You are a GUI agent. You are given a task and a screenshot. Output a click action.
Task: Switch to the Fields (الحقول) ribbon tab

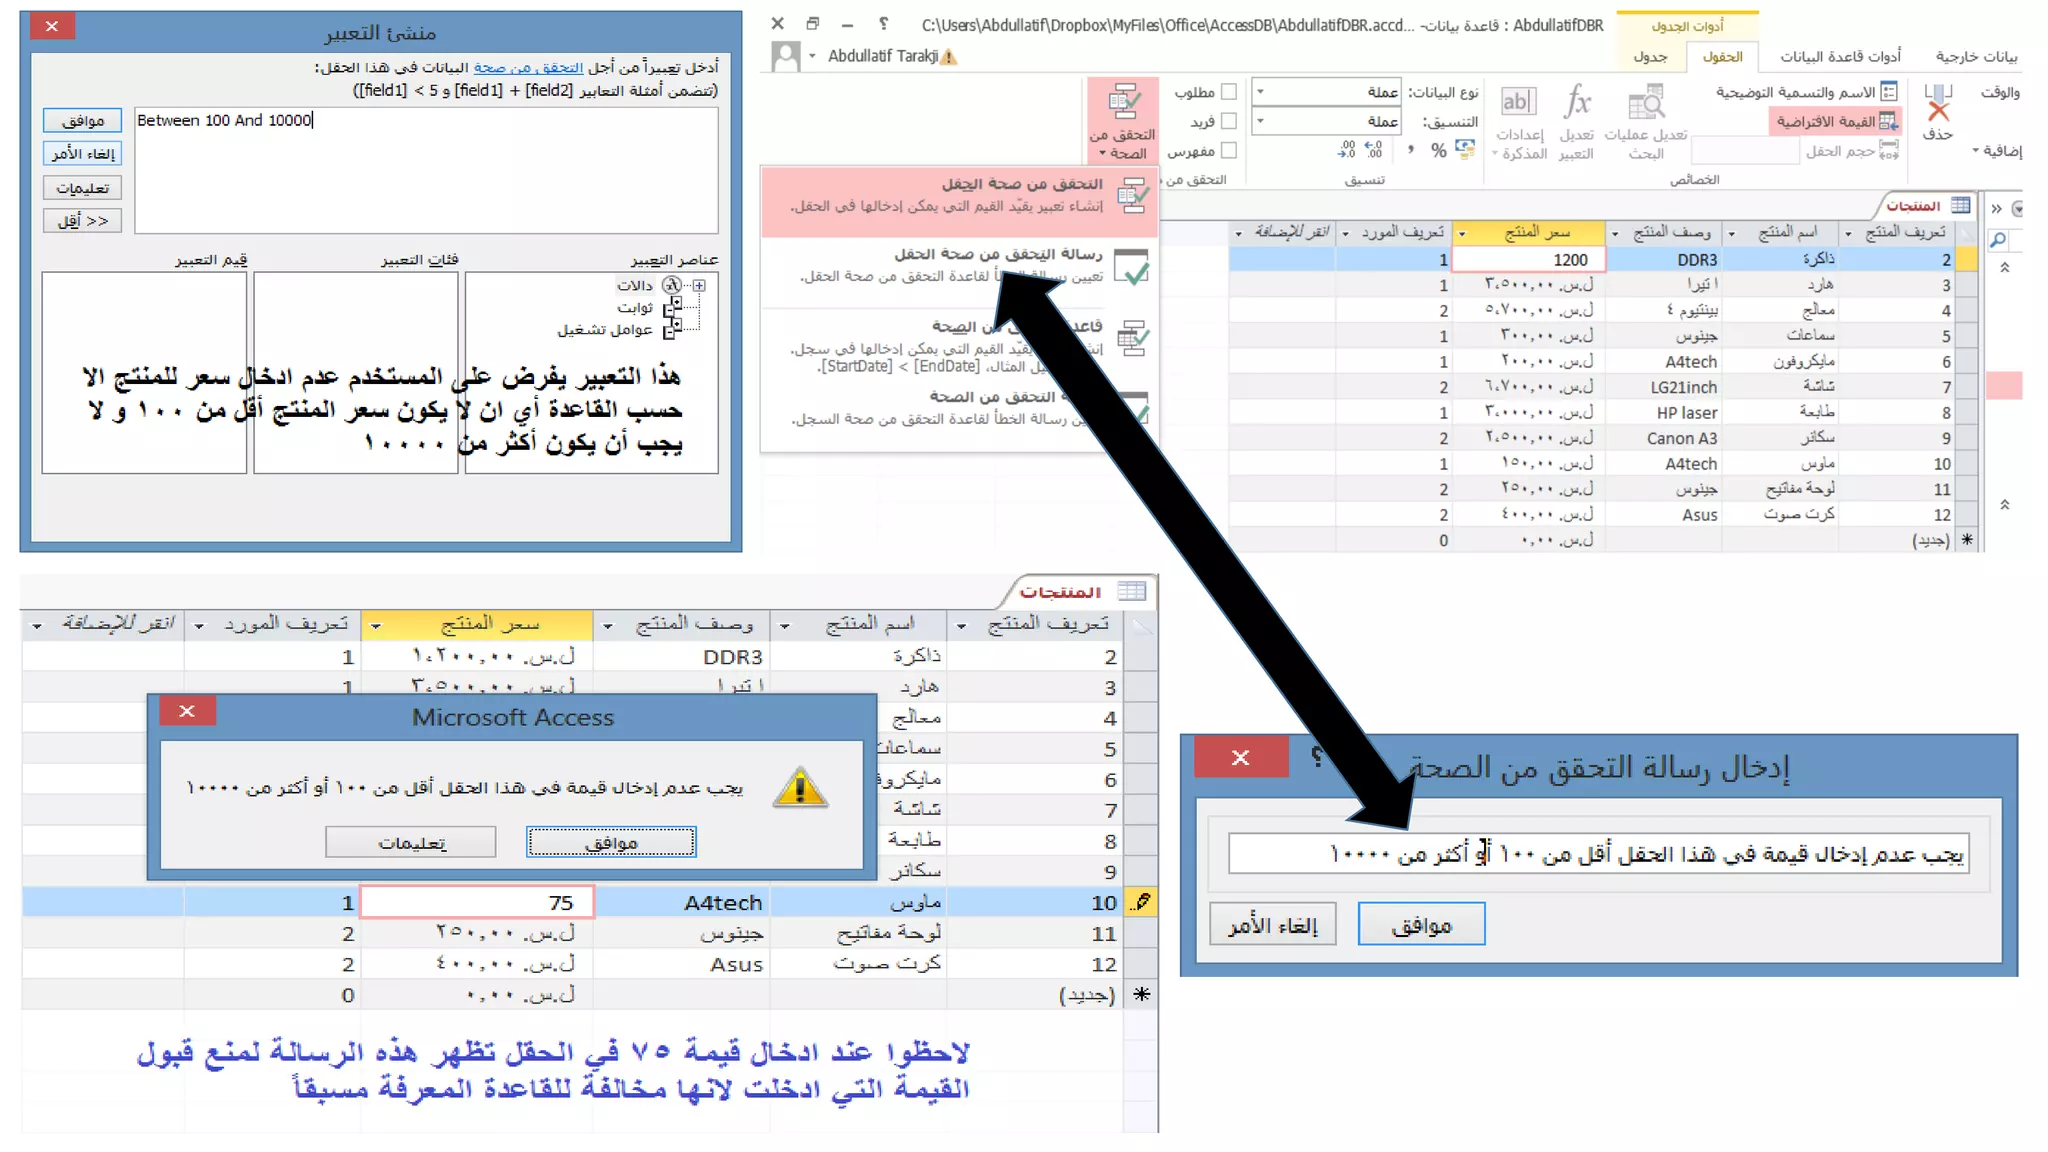1722,57
